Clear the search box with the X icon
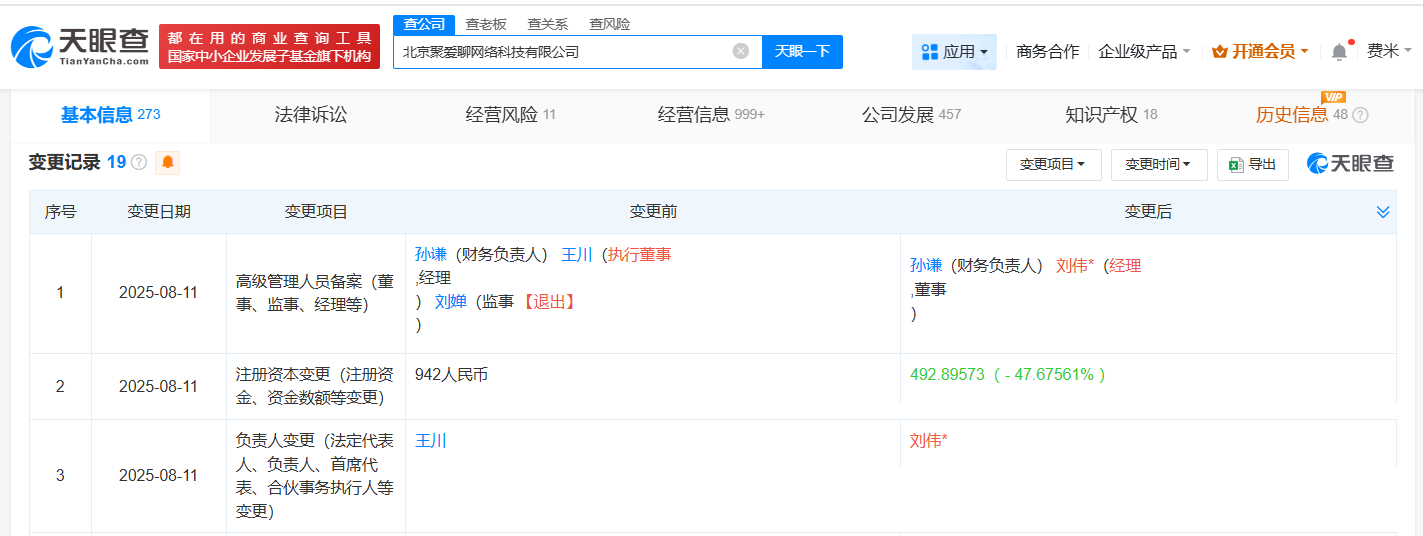Image resolution: width=1423 pixels, height=536 pixels. 740,51
